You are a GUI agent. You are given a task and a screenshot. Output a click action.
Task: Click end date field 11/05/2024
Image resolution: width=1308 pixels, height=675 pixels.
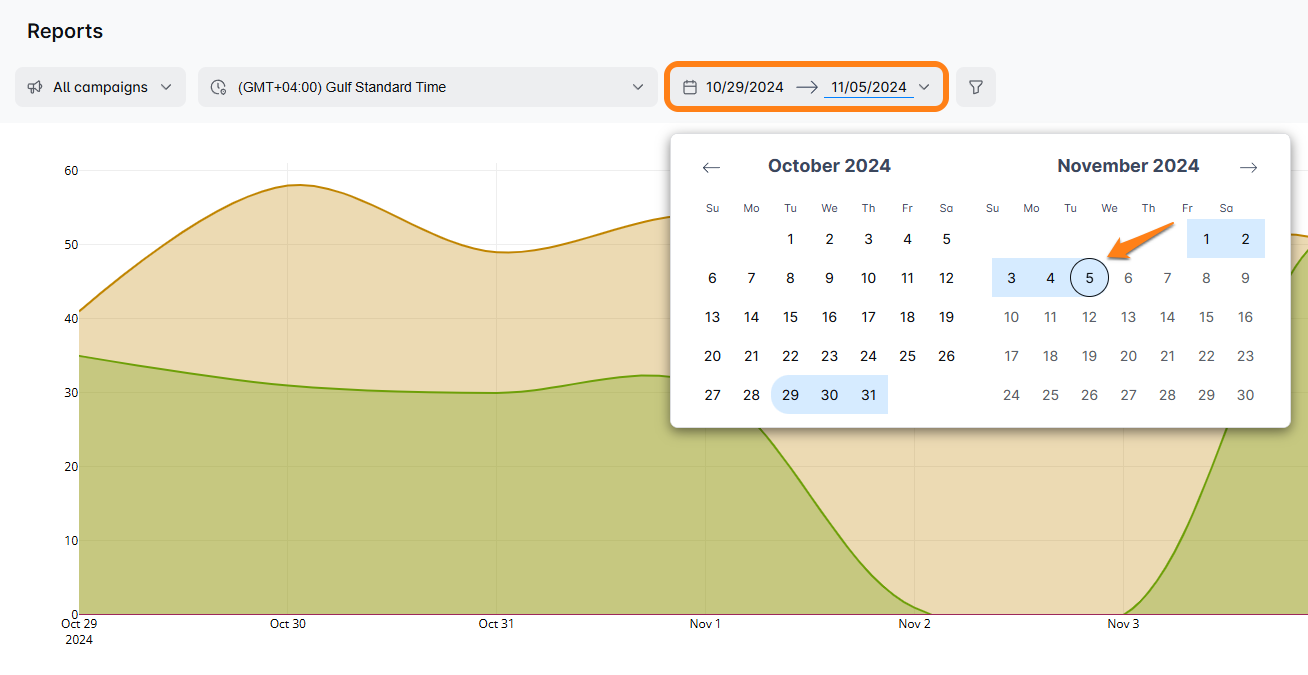point(868,87)
